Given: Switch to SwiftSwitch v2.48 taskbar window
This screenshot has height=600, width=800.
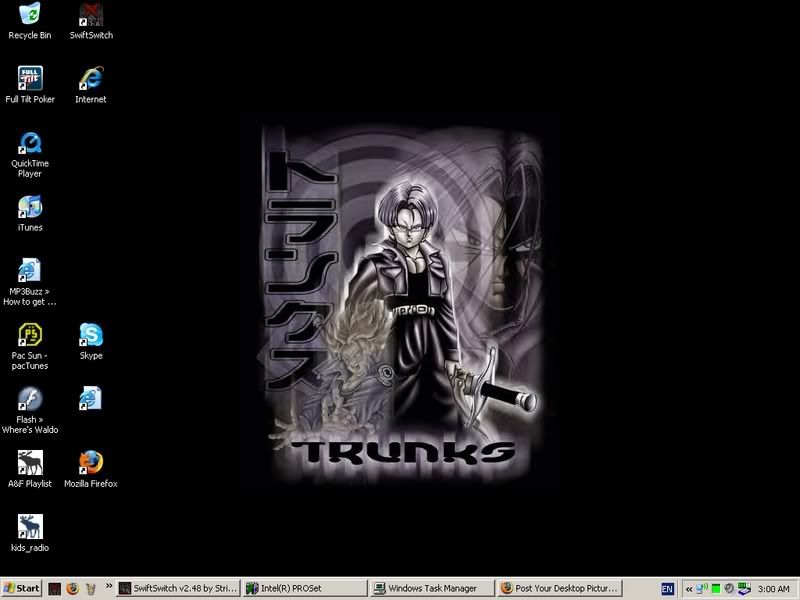Looking at the screenshot, I should click(178, 588).
